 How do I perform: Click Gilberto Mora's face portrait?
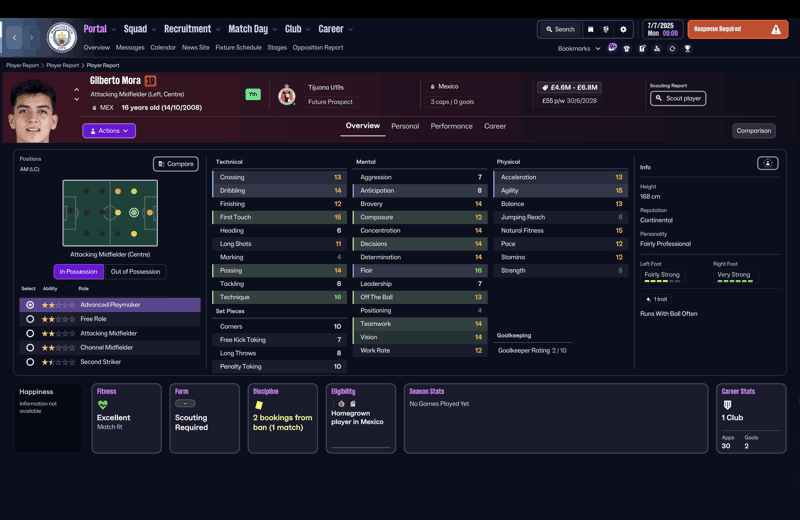tap(32, 111)
